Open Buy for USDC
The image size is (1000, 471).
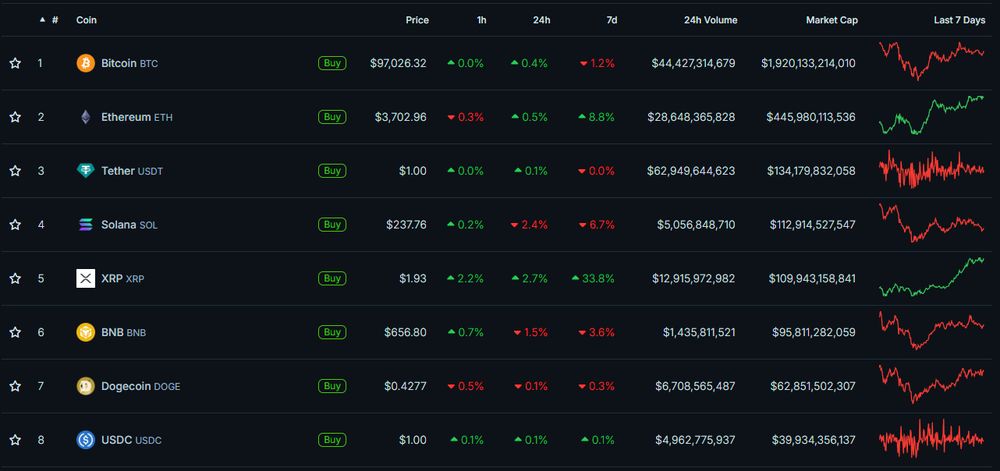click(x=332, y=440)
